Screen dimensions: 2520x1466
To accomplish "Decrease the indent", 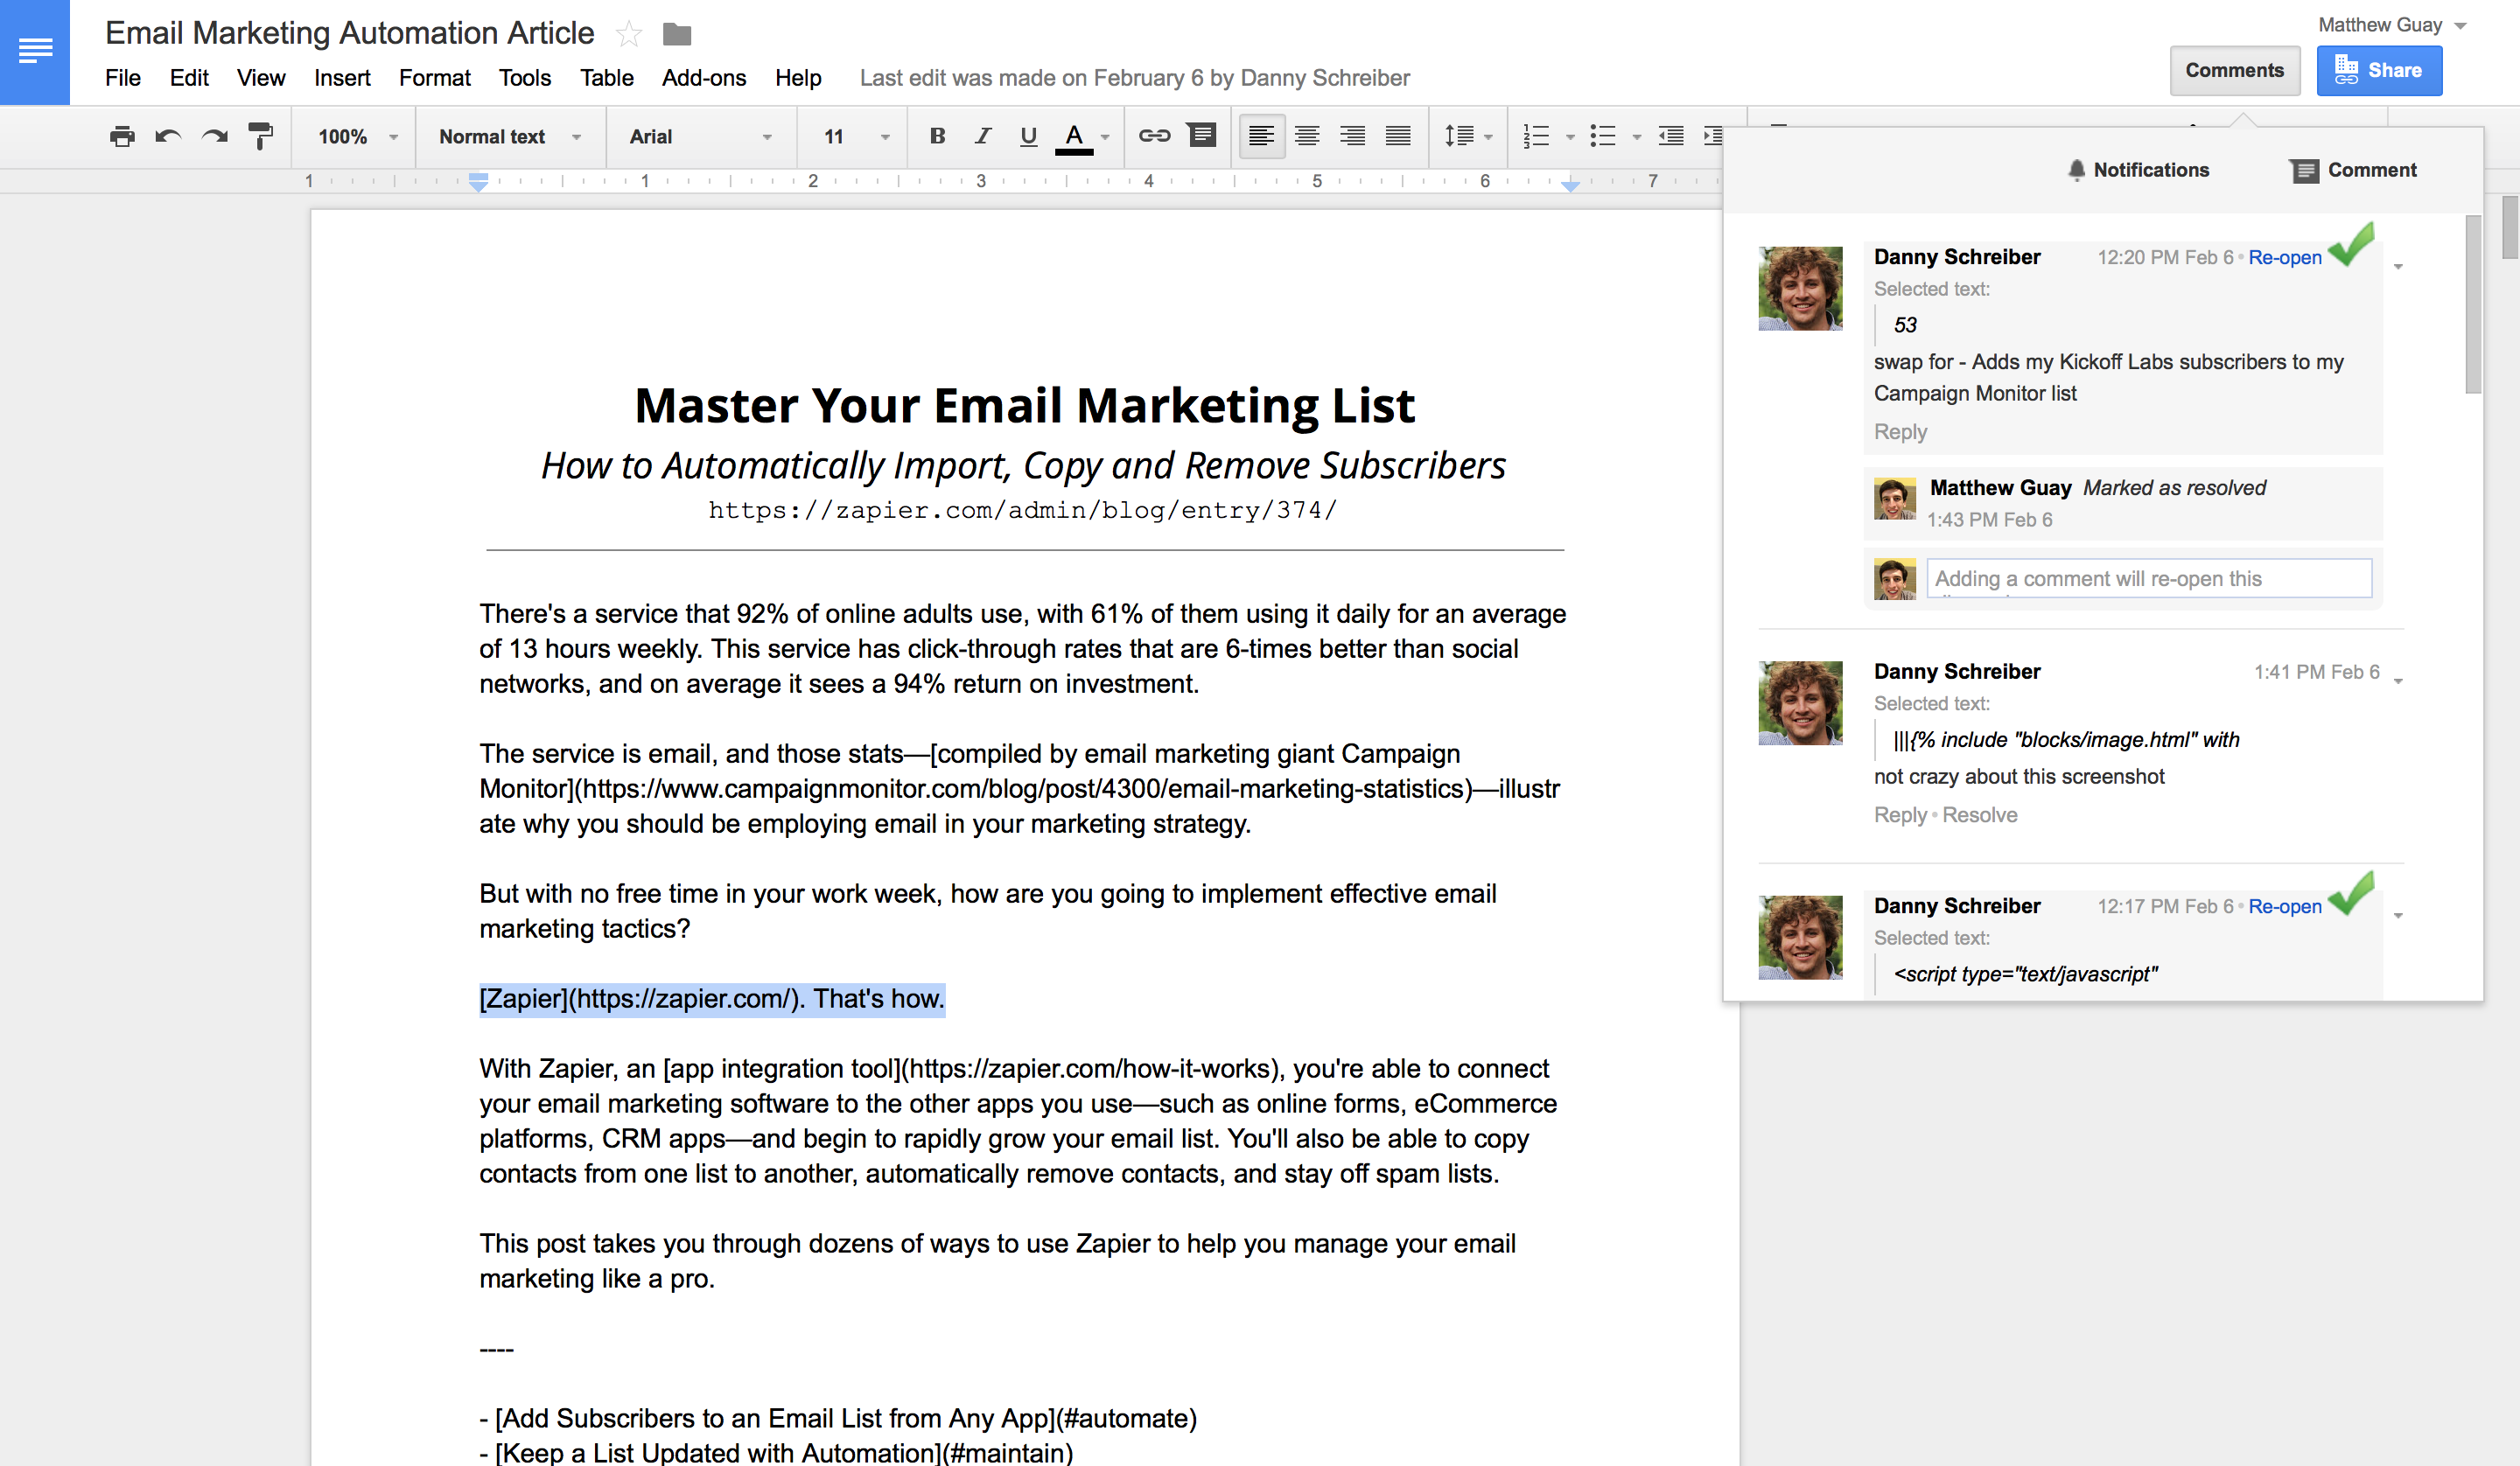I will (x=1670, y=136).
